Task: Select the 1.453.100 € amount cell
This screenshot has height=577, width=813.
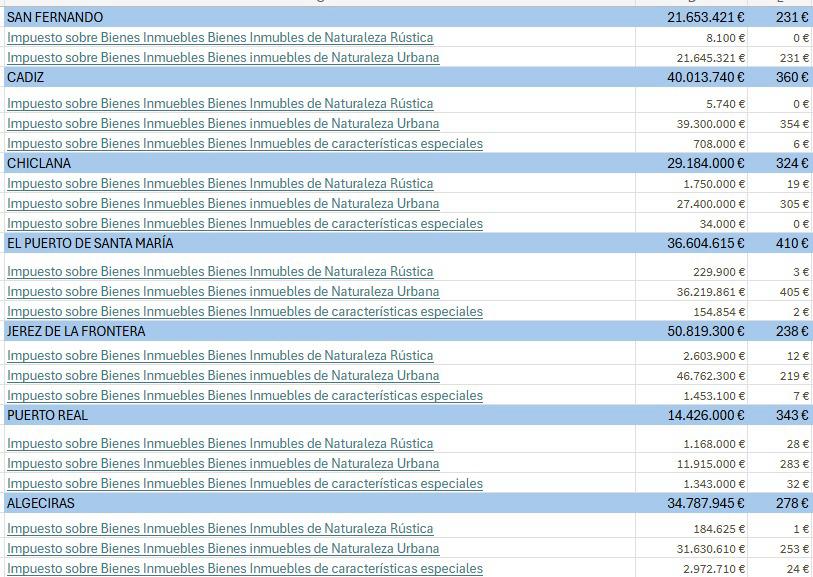Action: [x=713, y=395]
